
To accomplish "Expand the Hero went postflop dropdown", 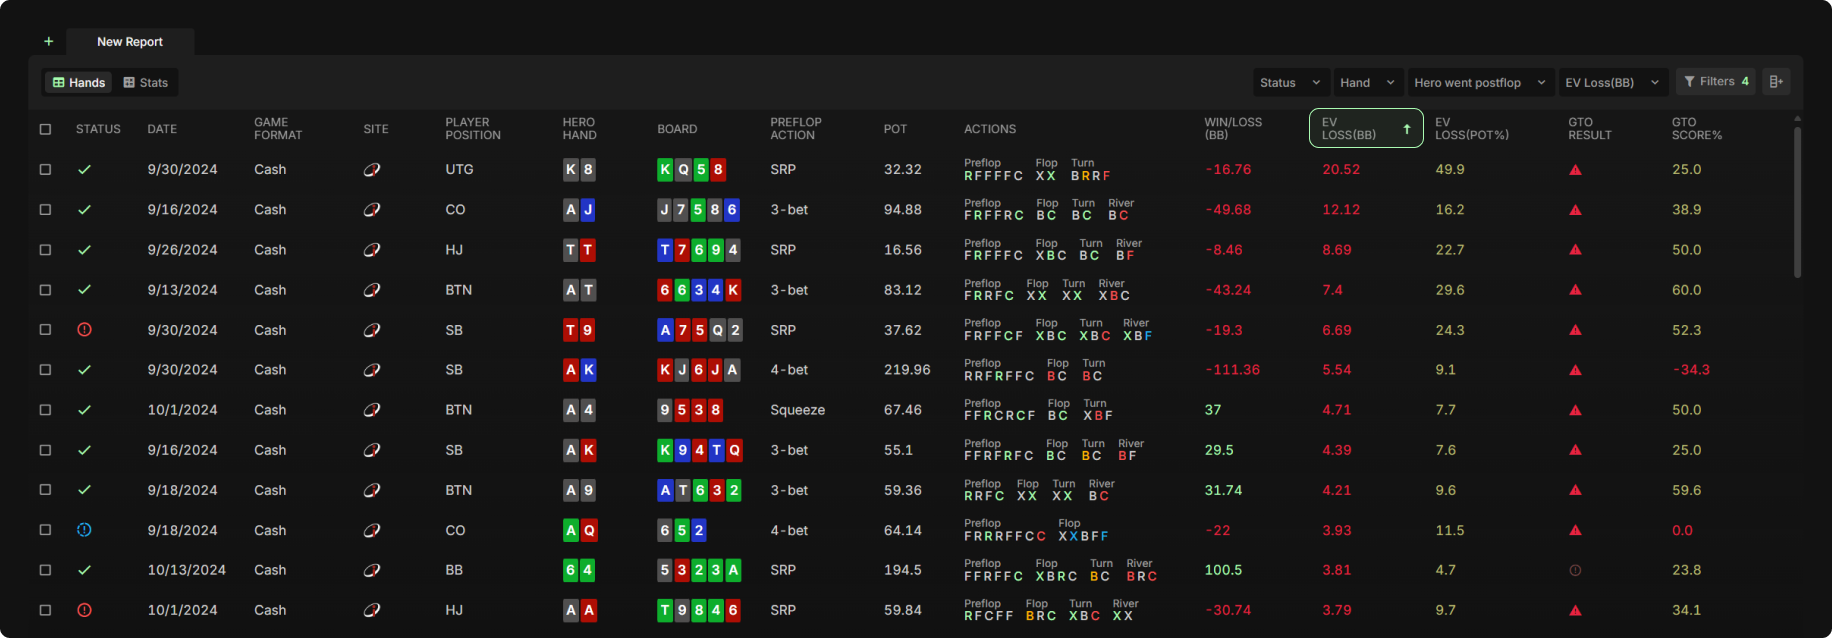I will click(1480, 83).
